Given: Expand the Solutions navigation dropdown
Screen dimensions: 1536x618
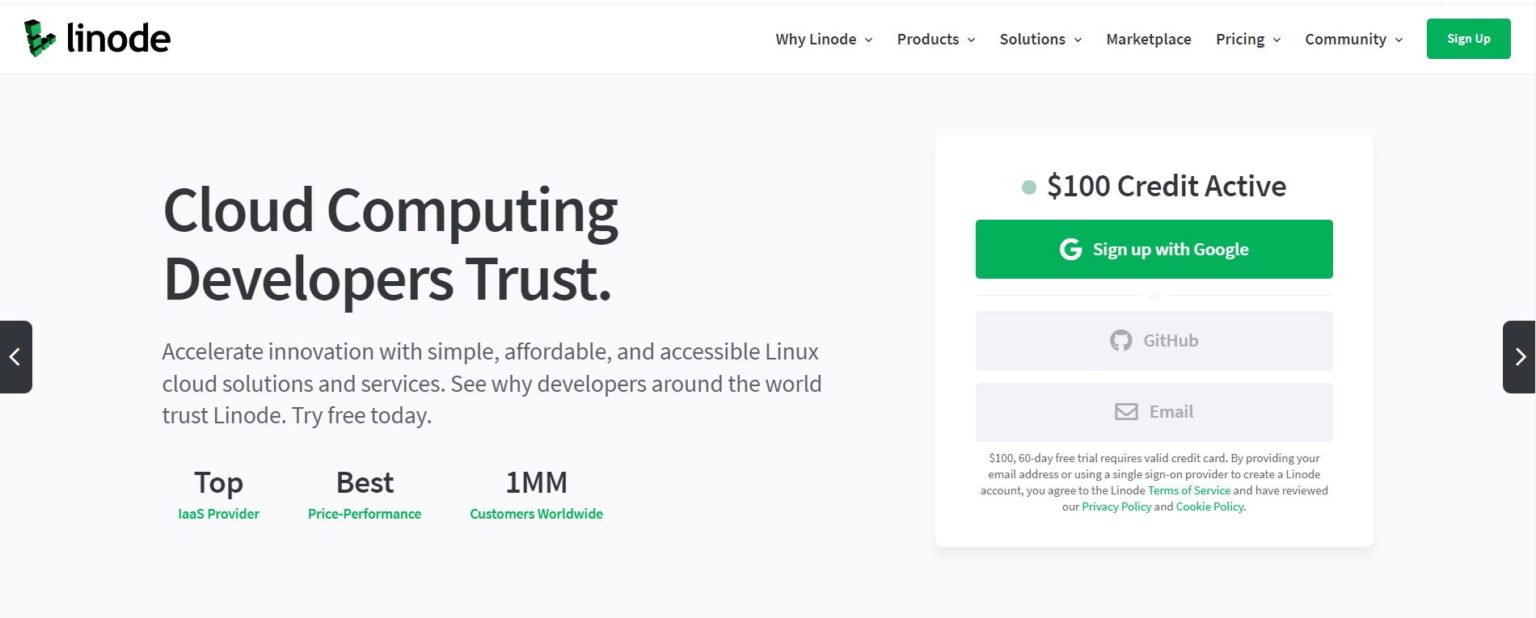Looking at the screenshot, I should point(1032,39).
